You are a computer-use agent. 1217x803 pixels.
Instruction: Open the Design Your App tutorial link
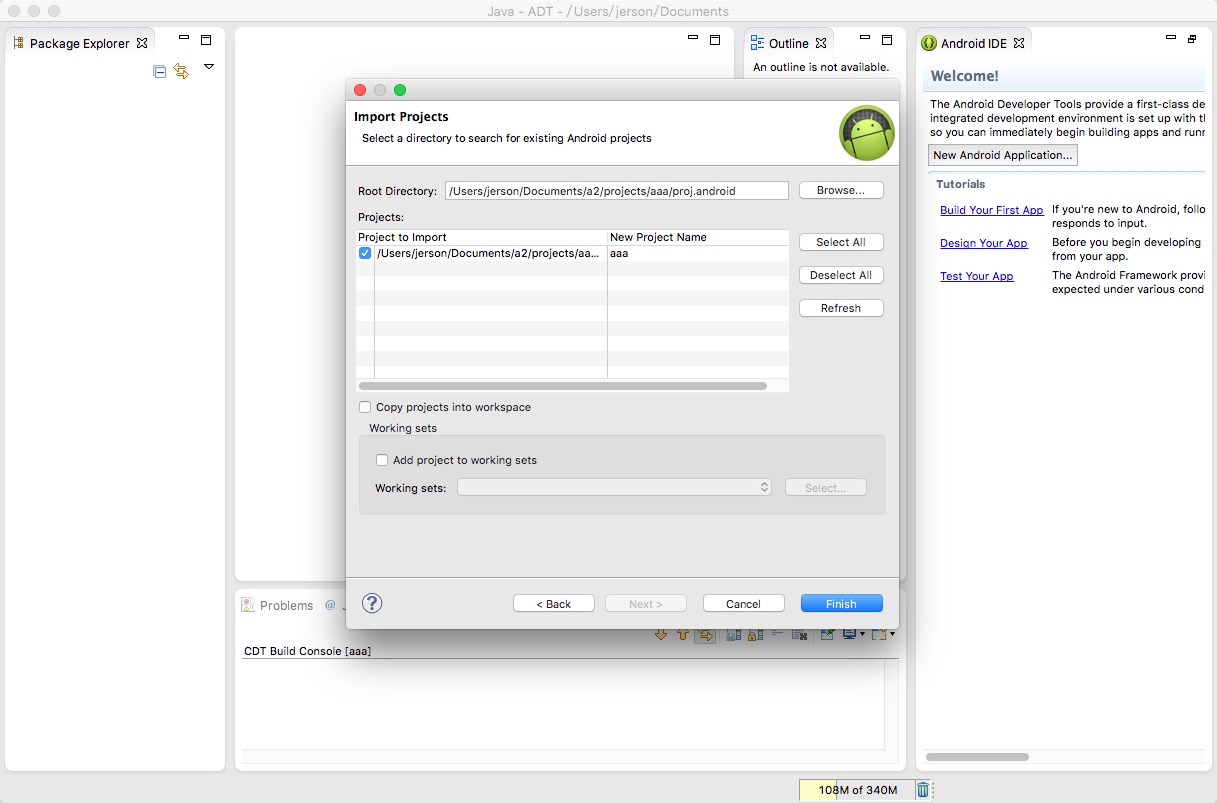[983, 243]
